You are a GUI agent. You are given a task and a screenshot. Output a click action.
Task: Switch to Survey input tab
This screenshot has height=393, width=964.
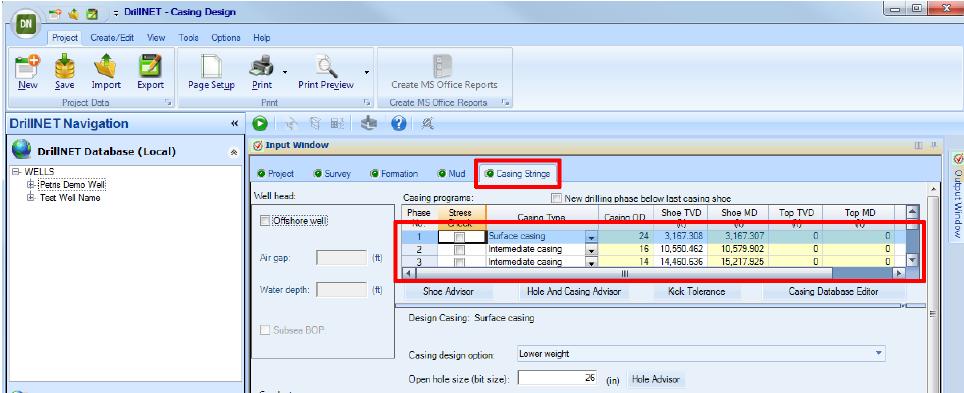[x=332, y=174]
